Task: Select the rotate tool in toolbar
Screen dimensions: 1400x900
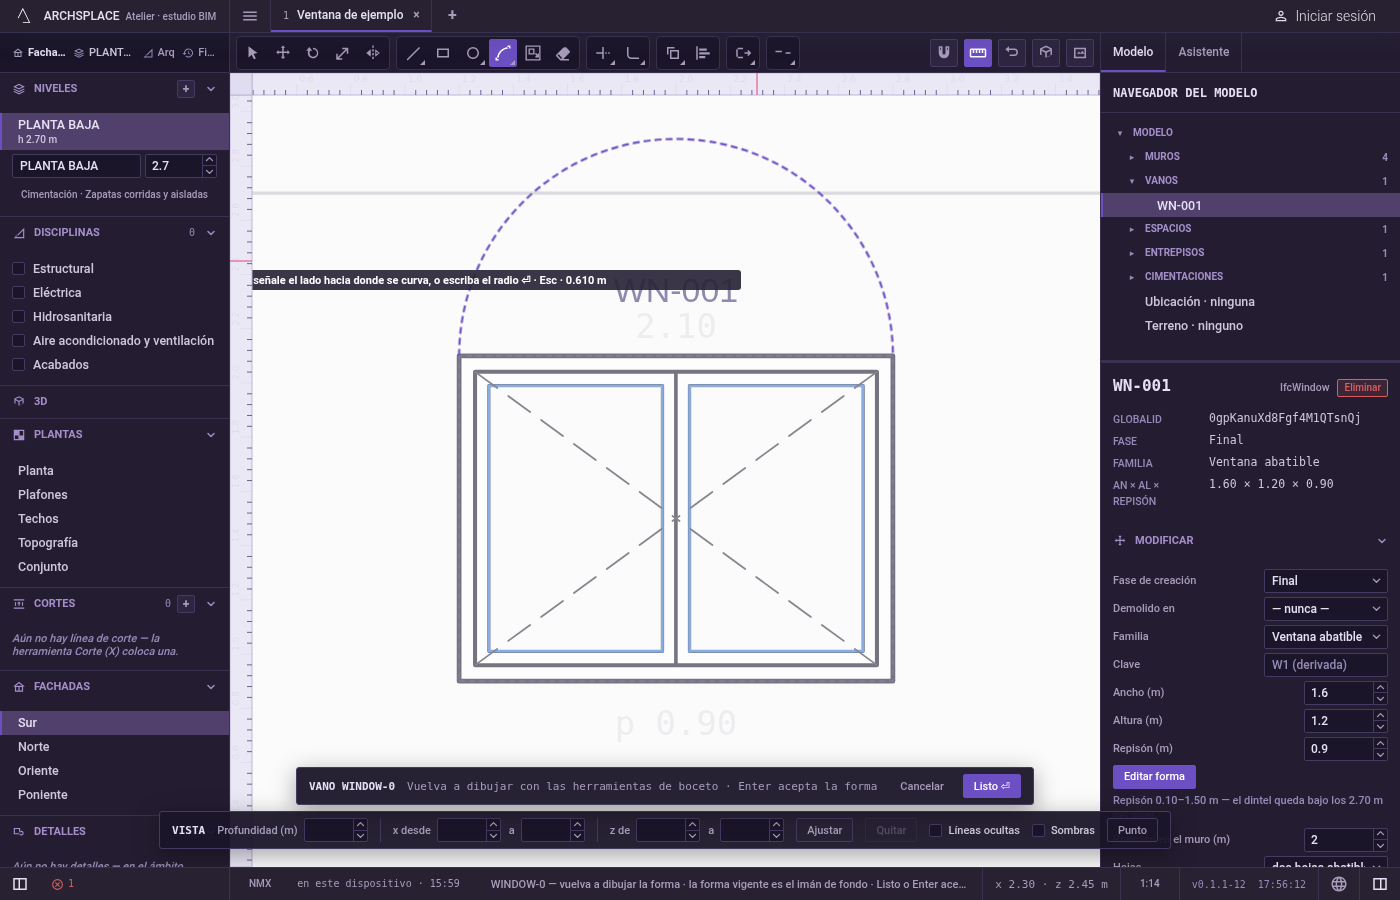Action: (313, 53)
